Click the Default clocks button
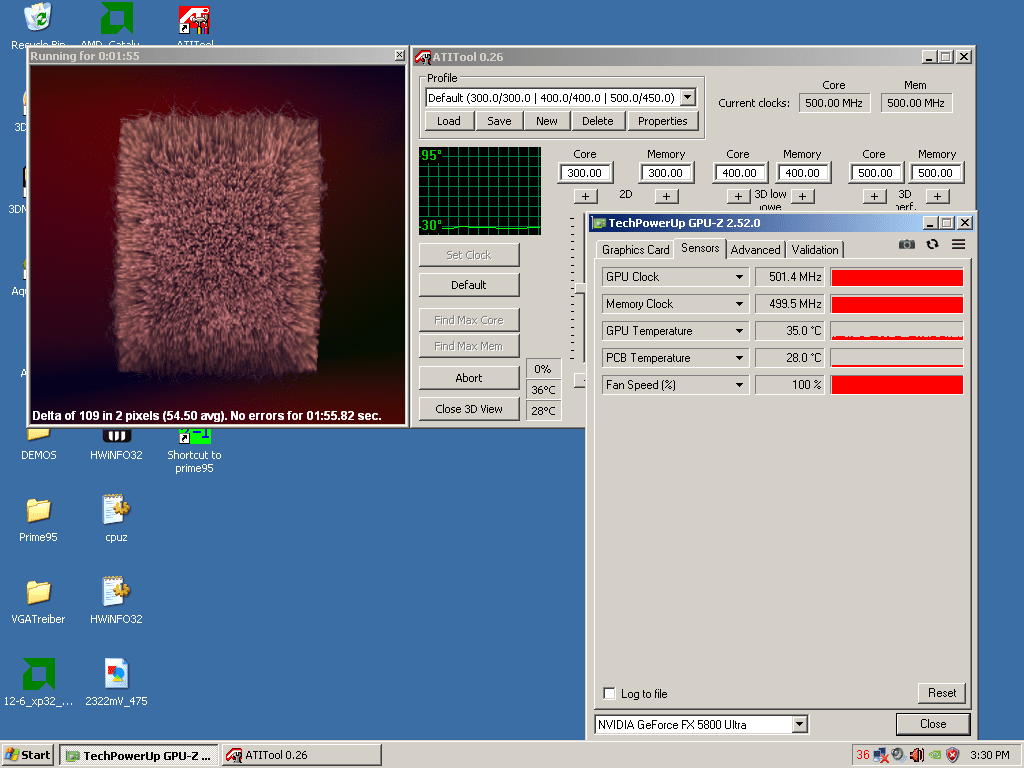 469,285
